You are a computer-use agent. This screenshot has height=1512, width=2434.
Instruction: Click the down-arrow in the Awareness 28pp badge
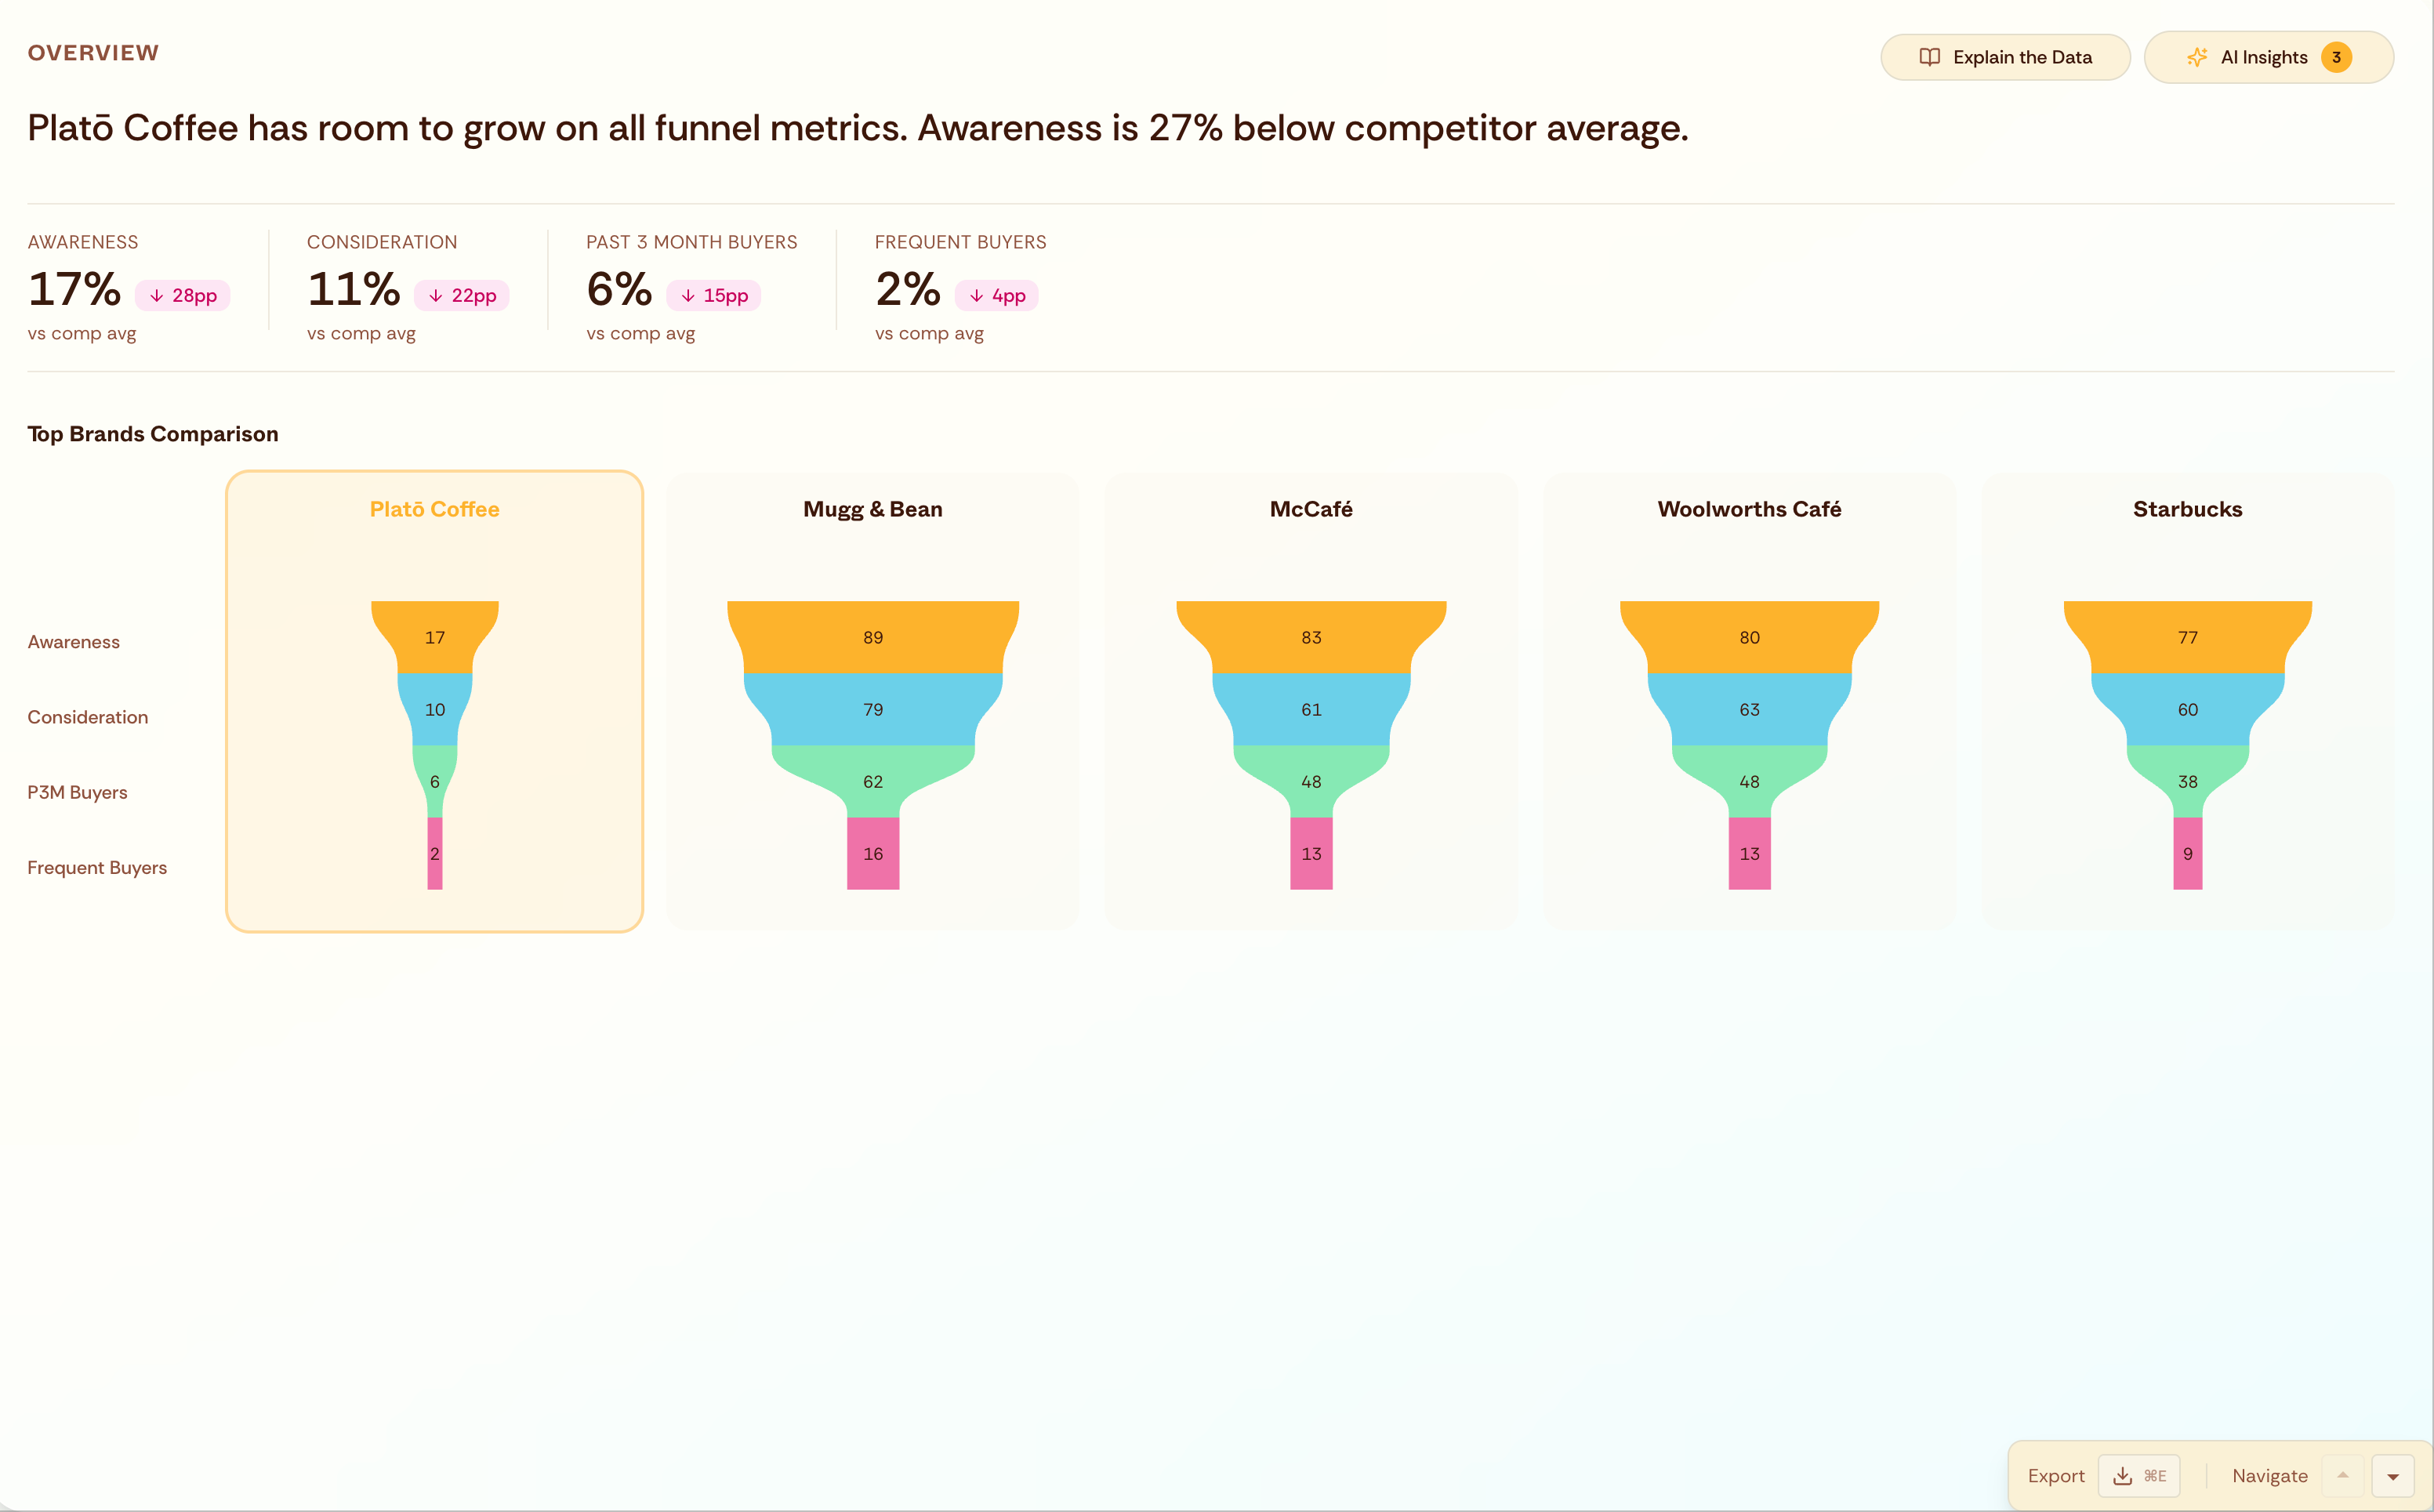pyautogui.click(x=157, y=295)
